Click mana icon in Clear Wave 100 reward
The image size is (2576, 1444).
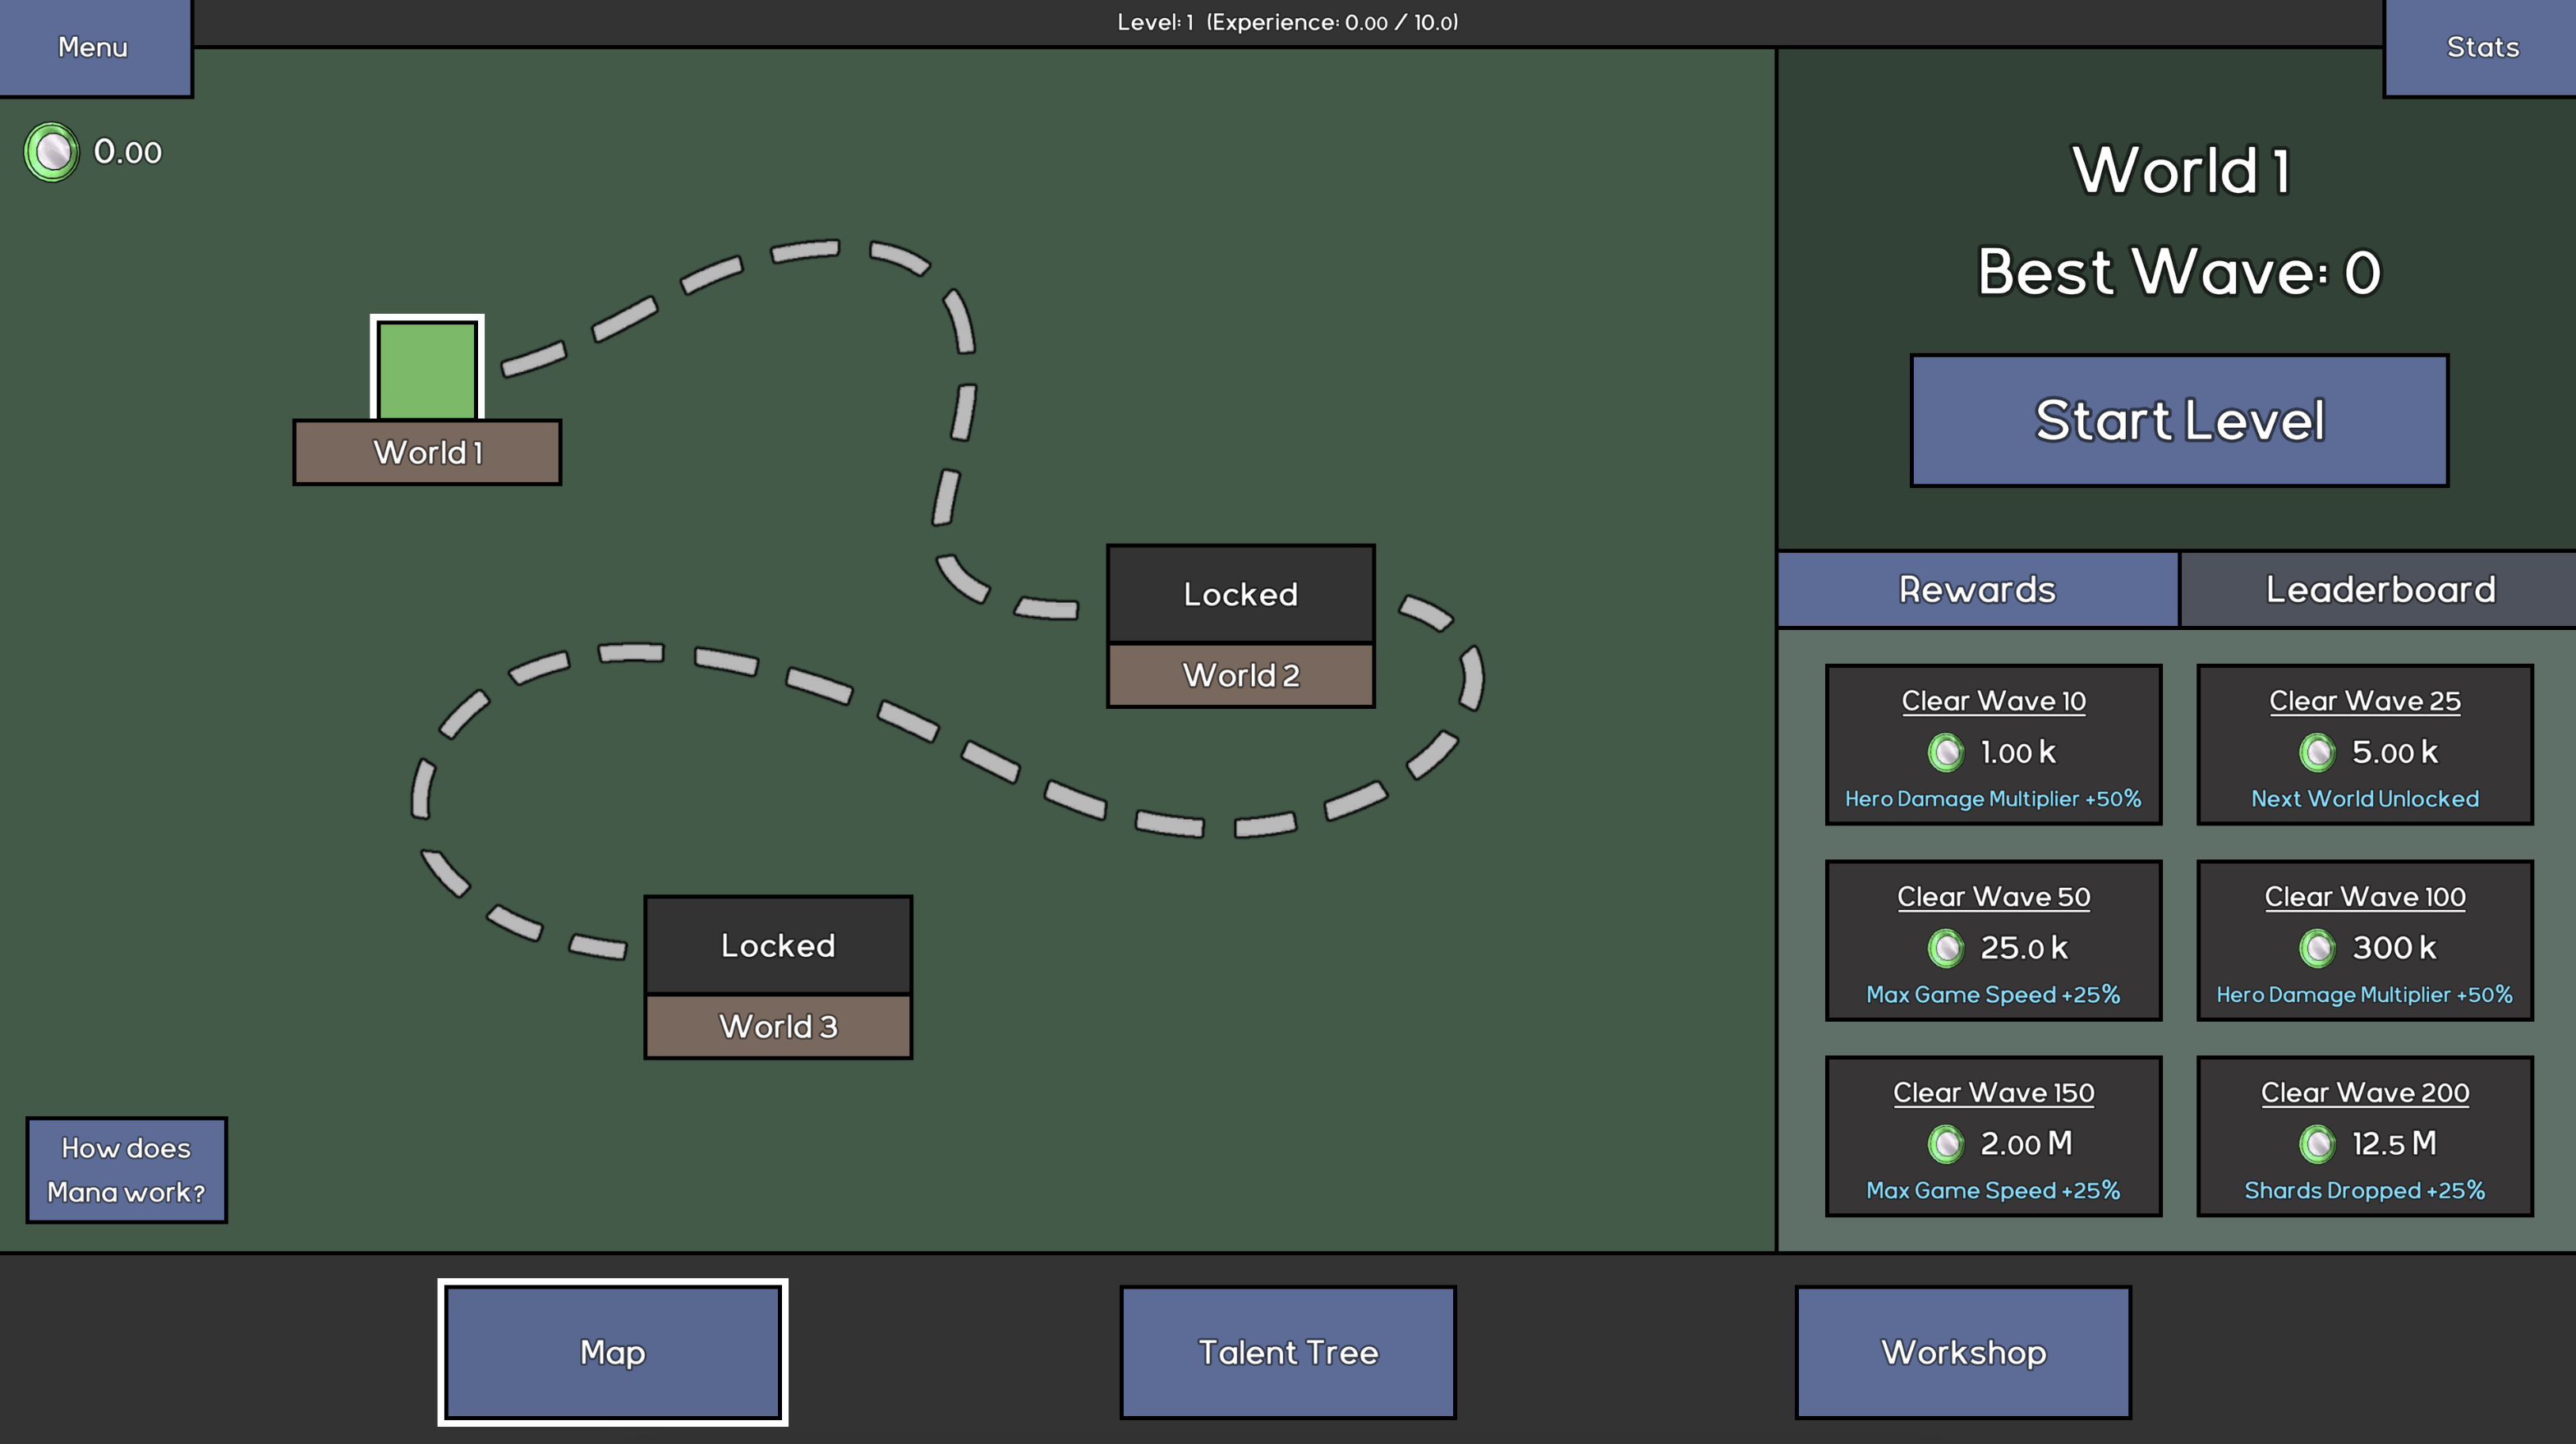pos(2316,948)
